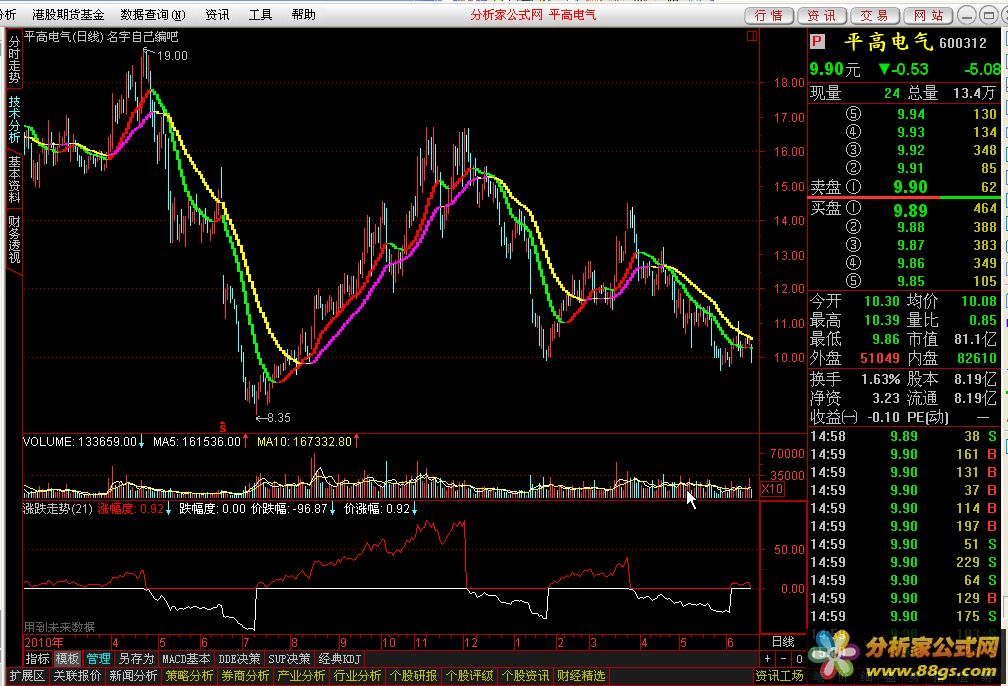The image size is (1008, 686).
Task: Apply the MACD基本 template
Action: [186, 659]
